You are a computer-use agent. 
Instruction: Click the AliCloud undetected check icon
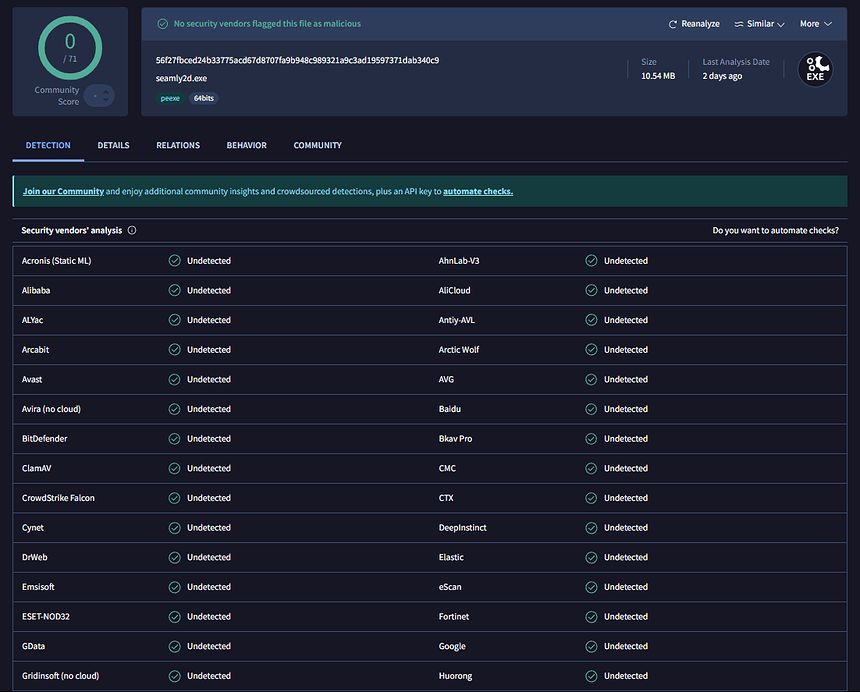pos(591,290)
